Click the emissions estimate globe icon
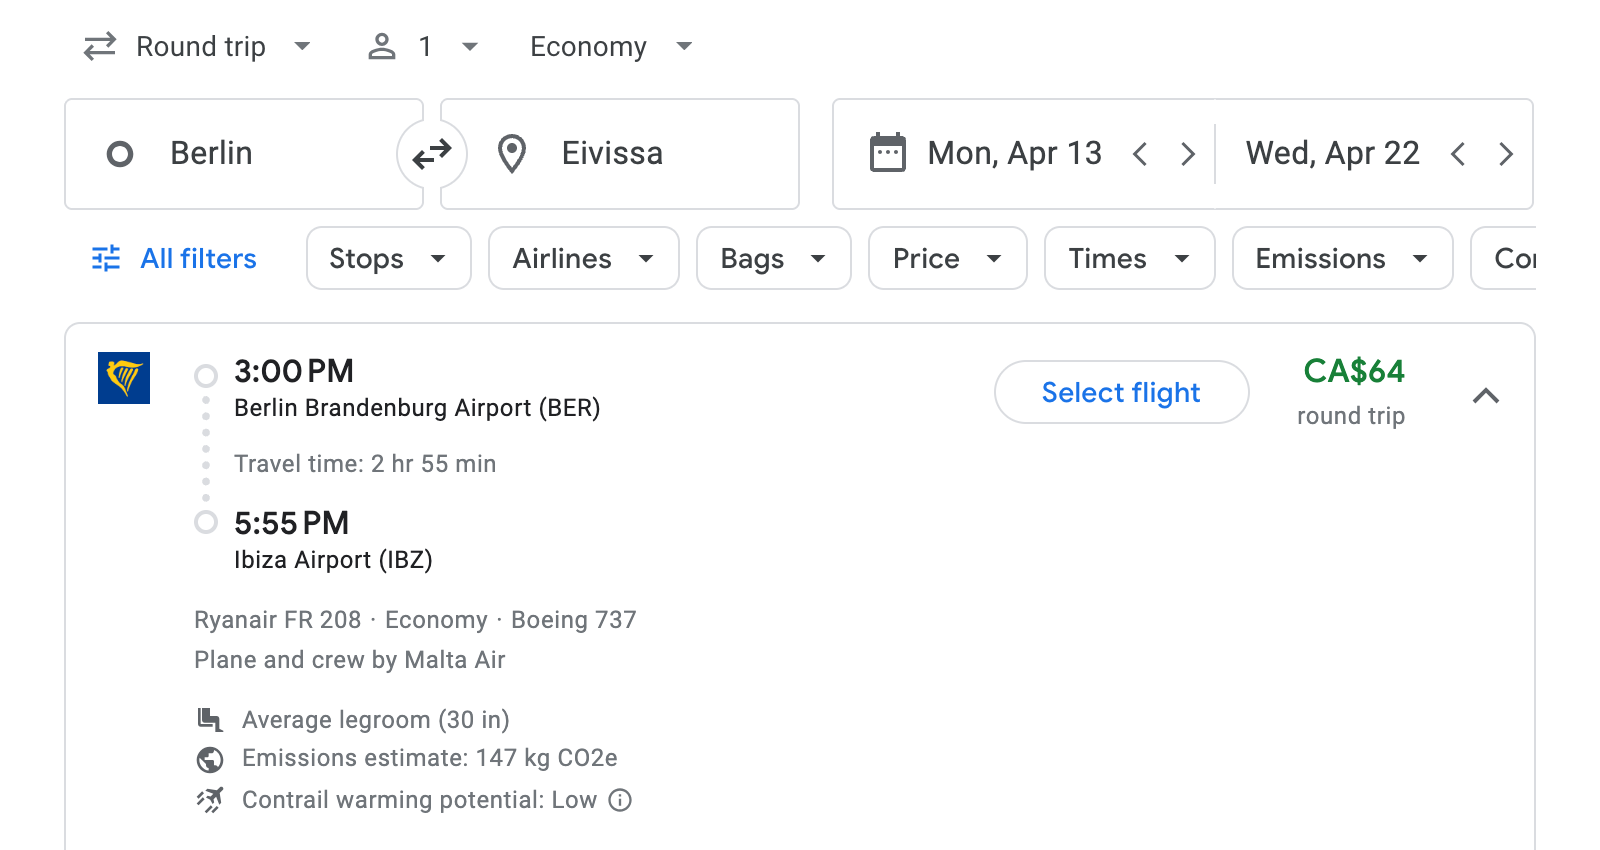 click(210, 759)
